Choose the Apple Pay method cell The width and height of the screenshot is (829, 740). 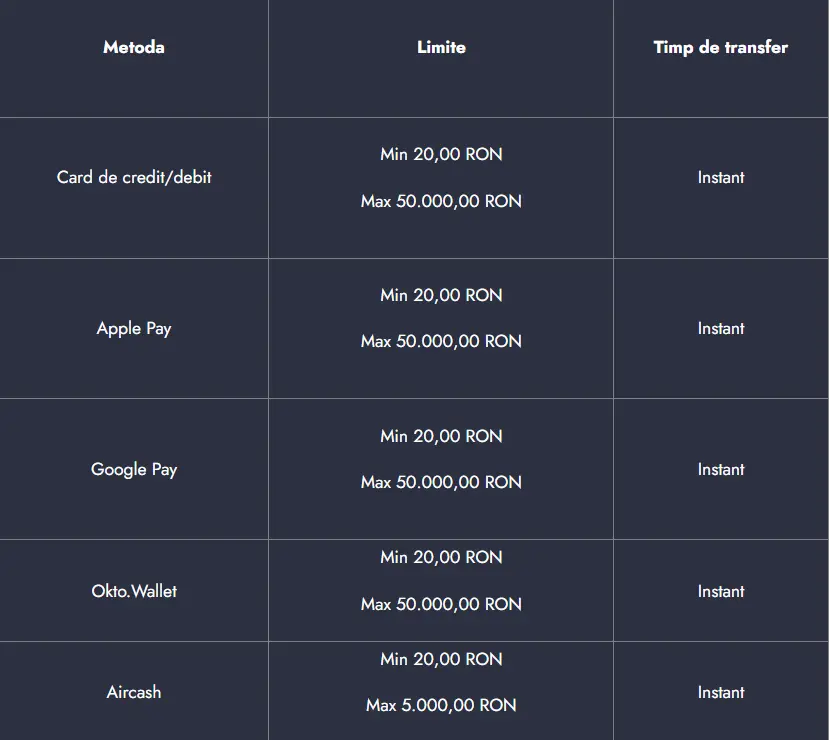134,328
